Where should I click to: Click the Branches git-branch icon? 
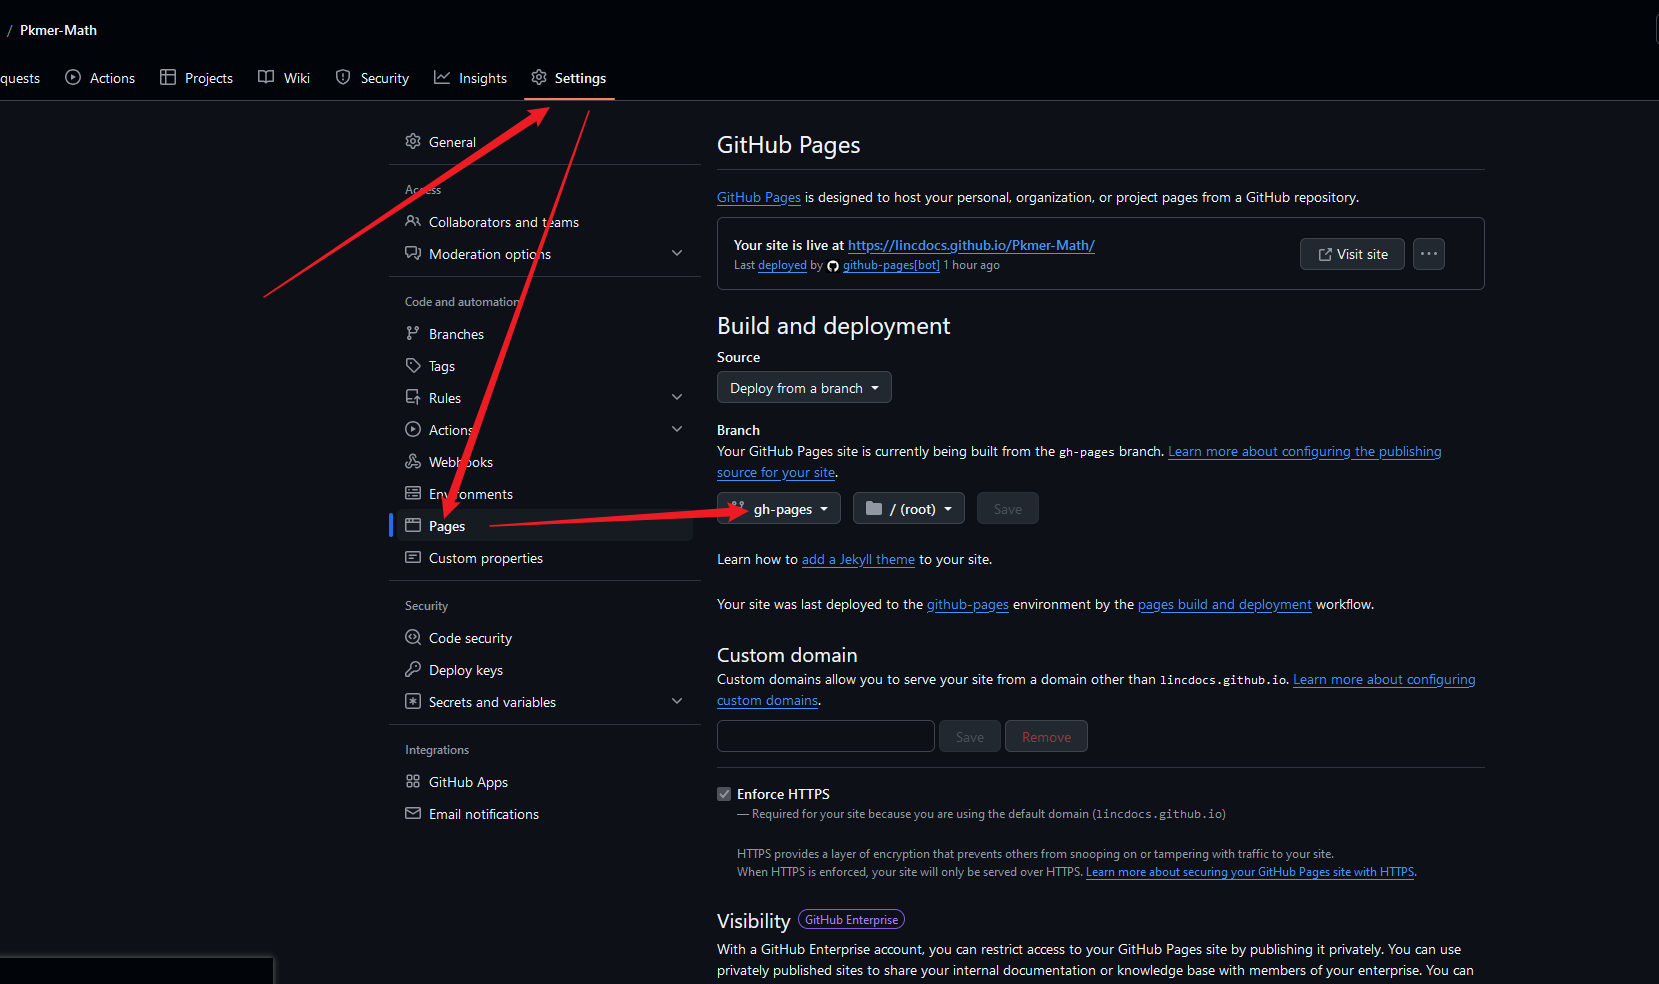(413, 333)
